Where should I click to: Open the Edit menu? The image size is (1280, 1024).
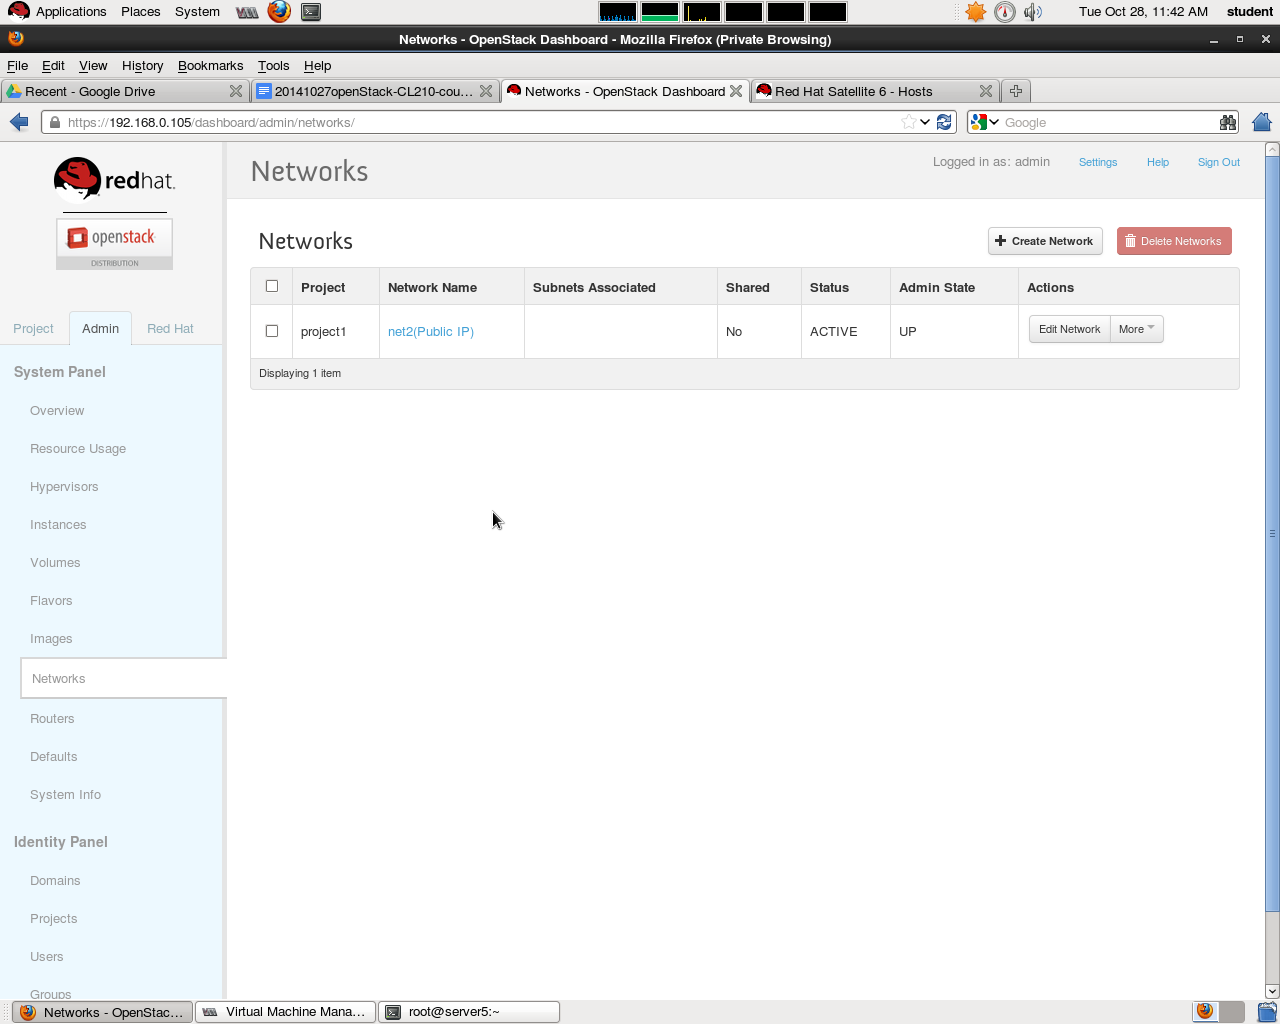point(53,65)
